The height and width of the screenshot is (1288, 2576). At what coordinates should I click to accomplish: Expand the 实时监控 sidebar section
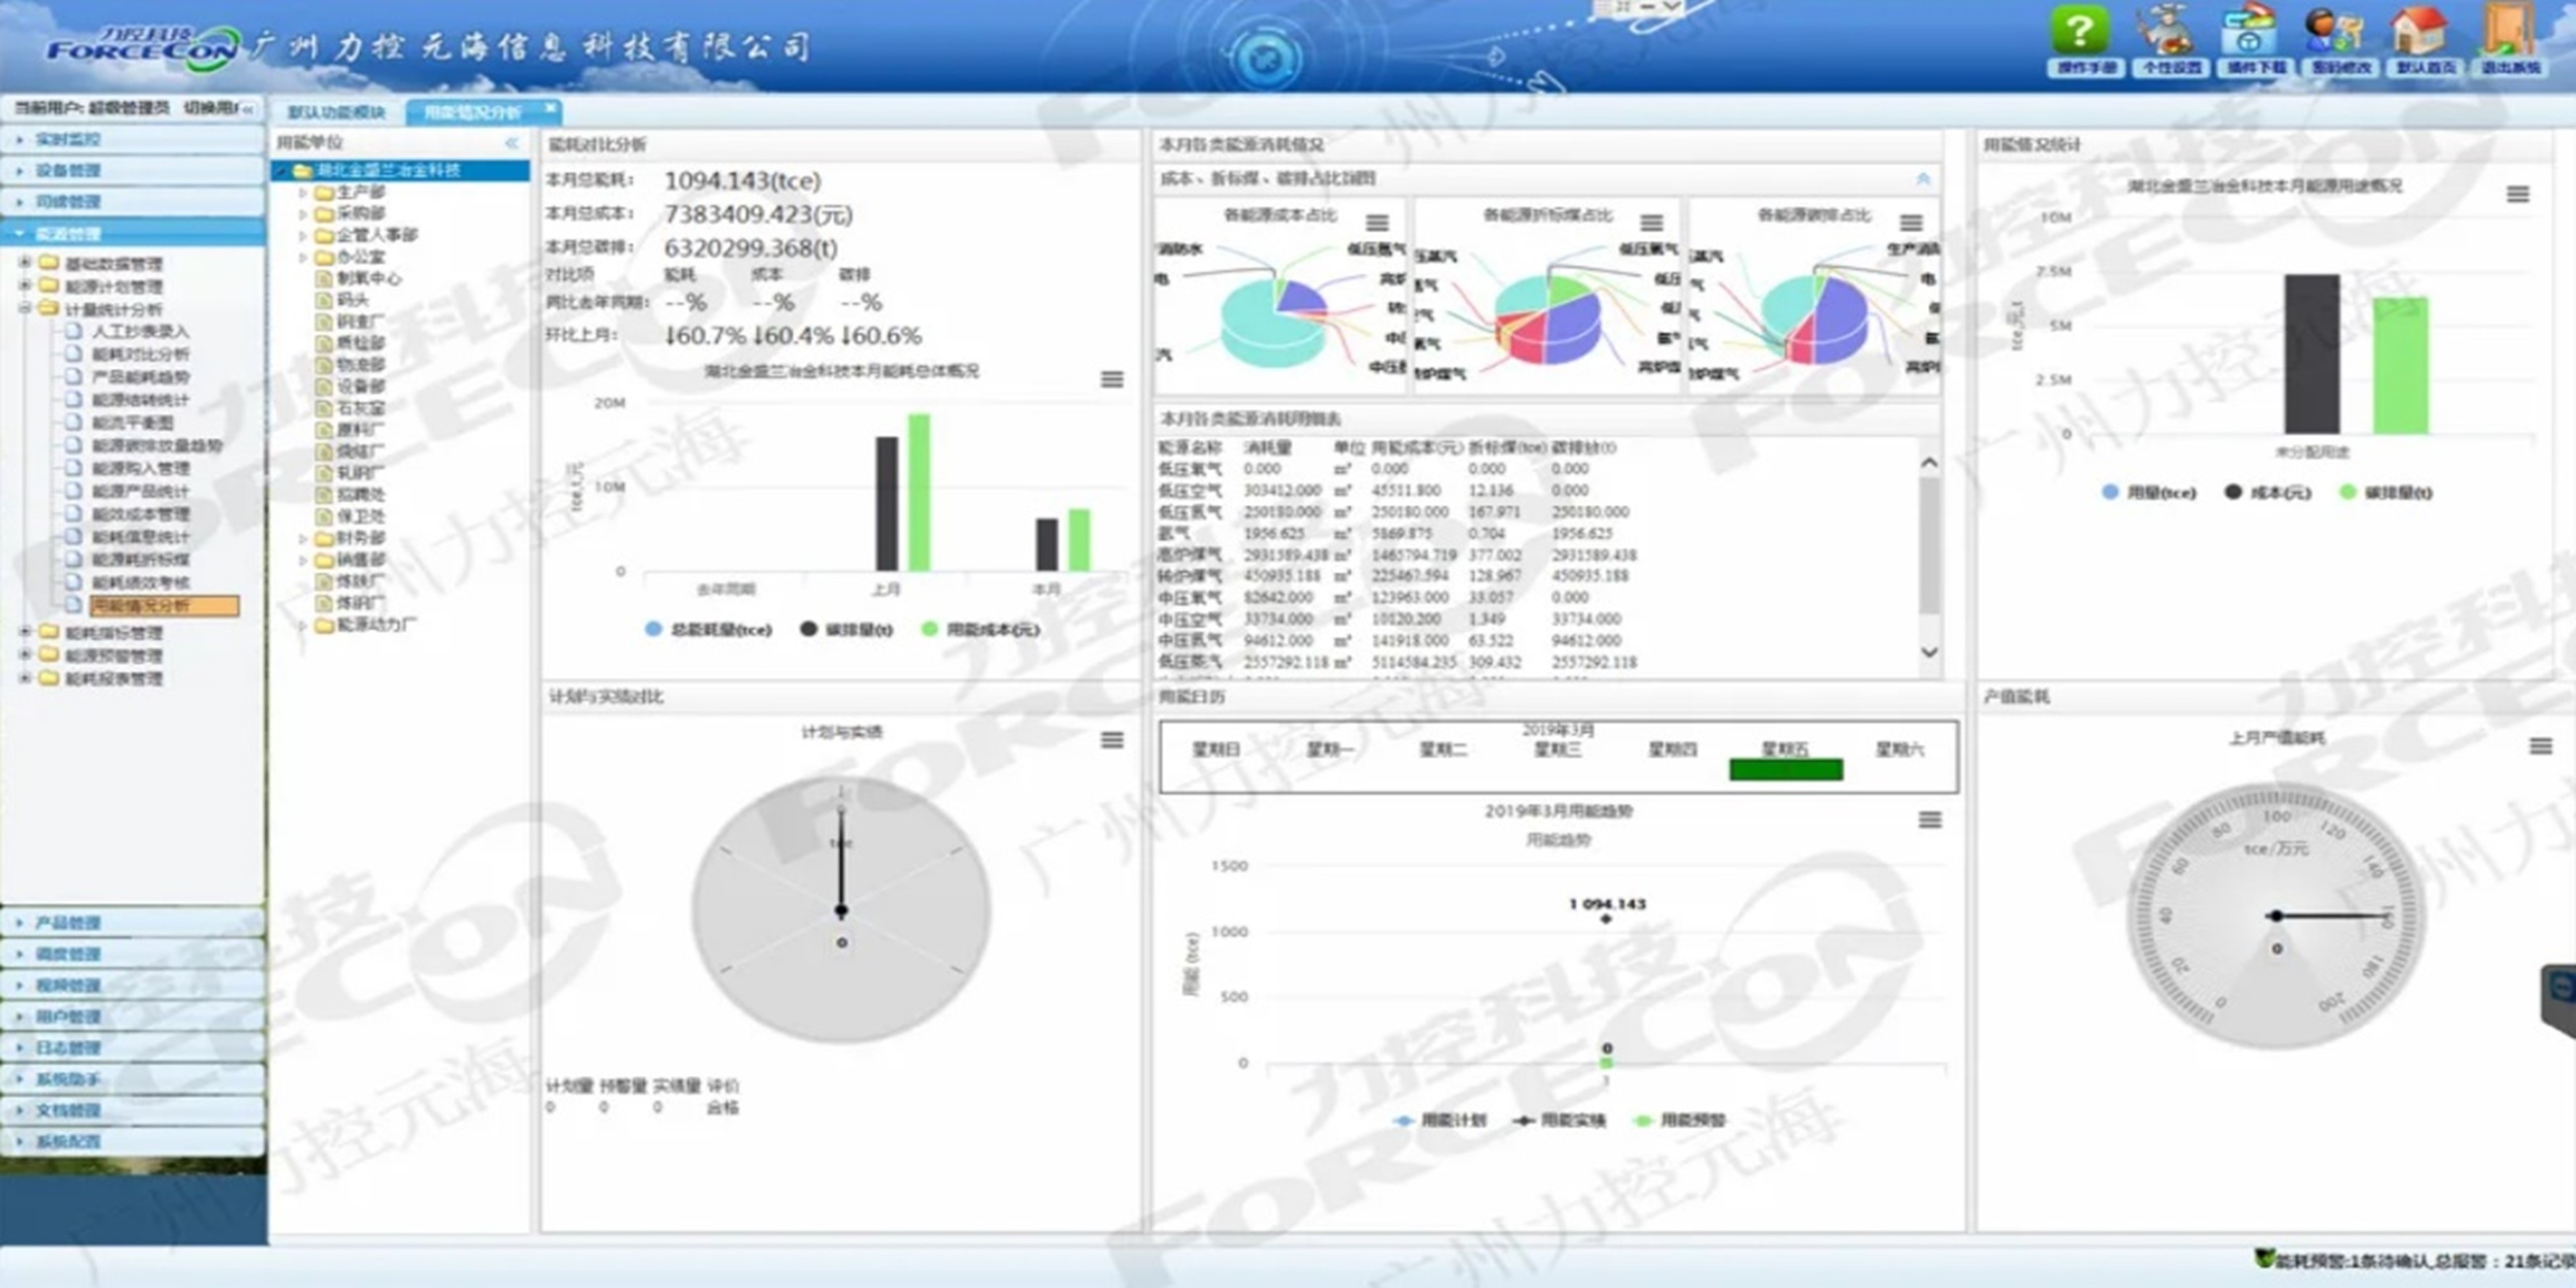68,139
